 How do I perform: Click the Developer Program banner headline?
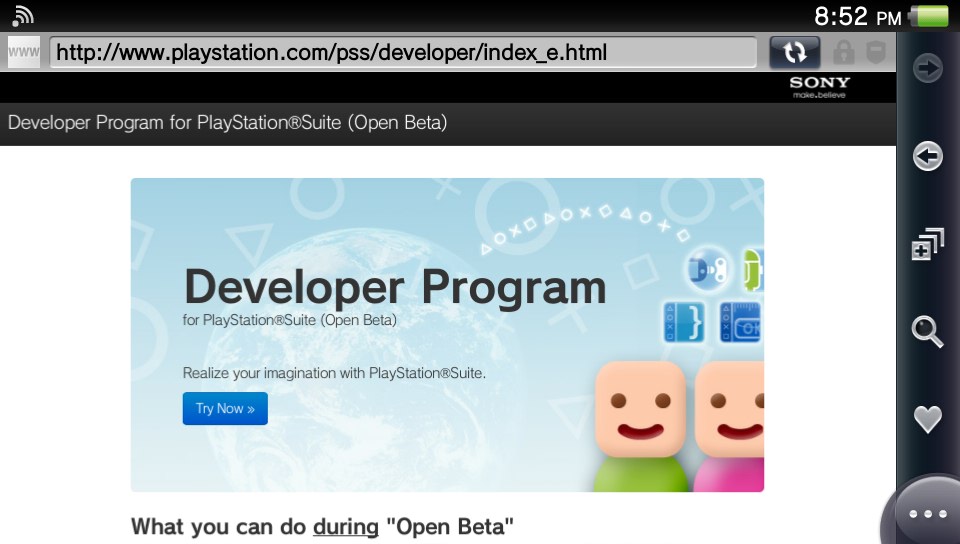395,287
